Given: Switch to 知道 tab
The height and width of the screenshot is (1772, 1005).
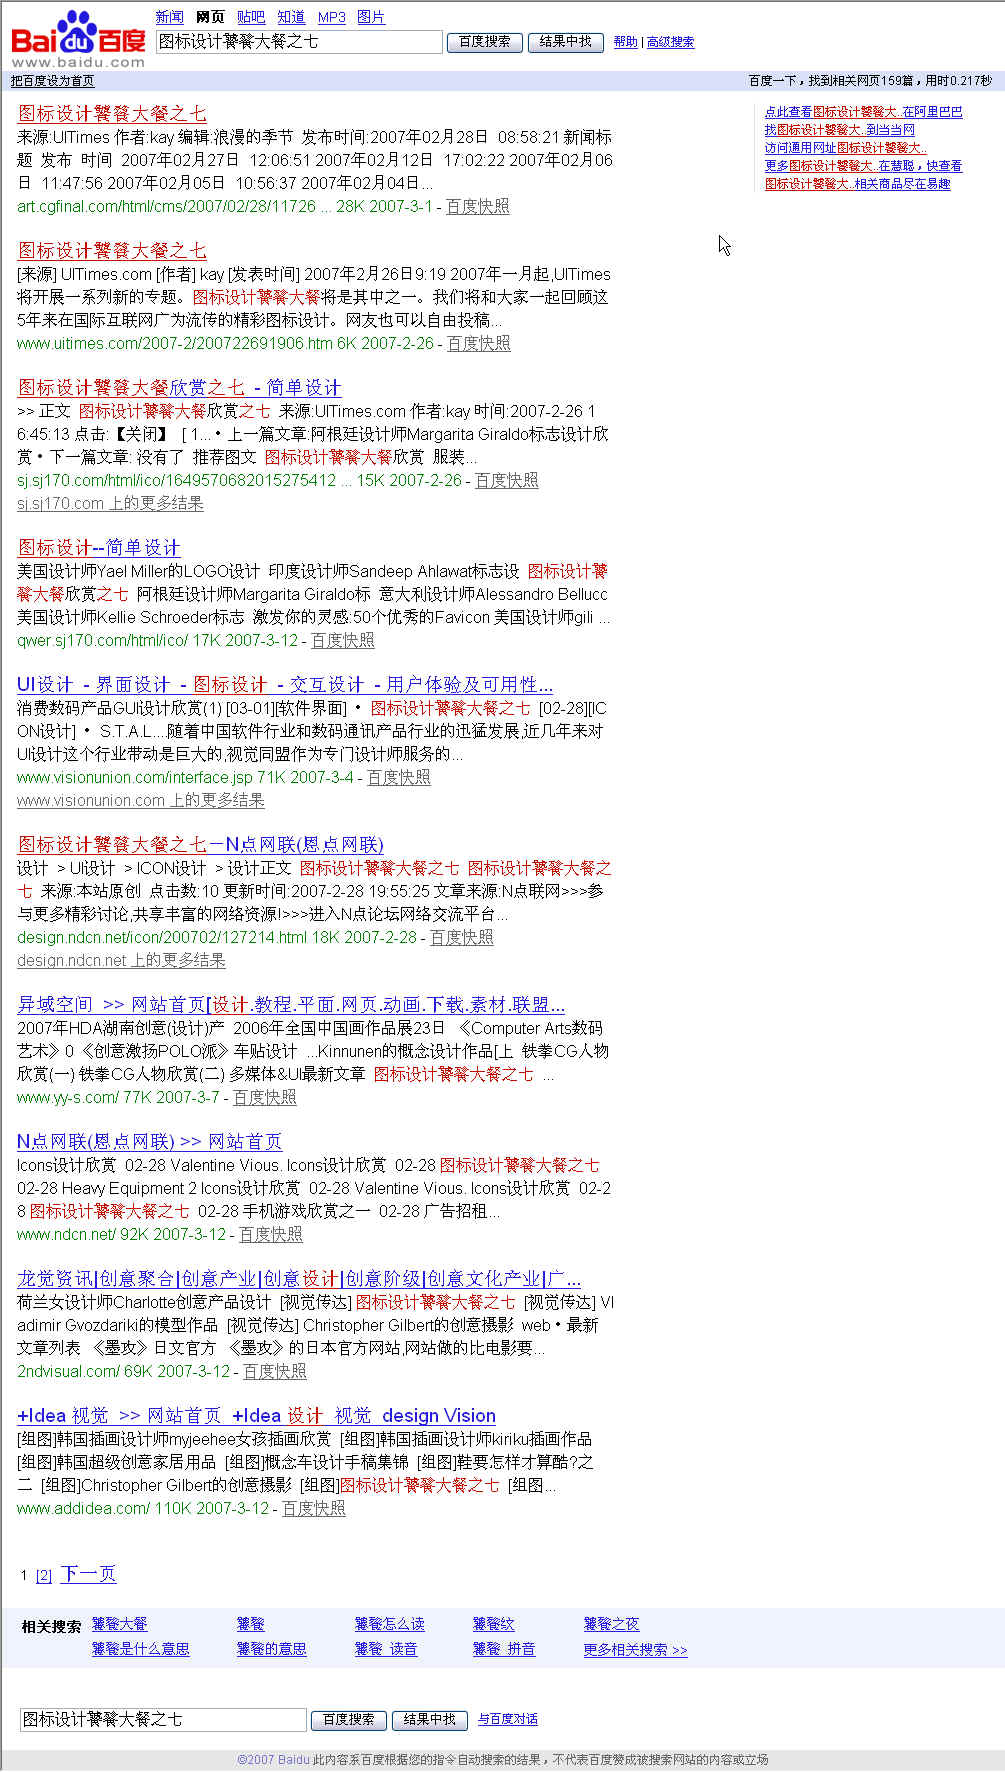Looking at the screenshot, I should pyautogui.click(x=291, y=17).
